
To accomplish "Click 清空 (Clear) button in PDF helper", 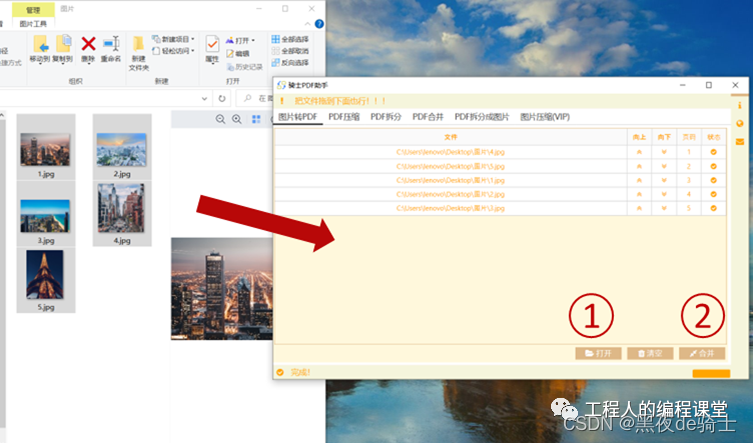I will click(x=650, y=353).
